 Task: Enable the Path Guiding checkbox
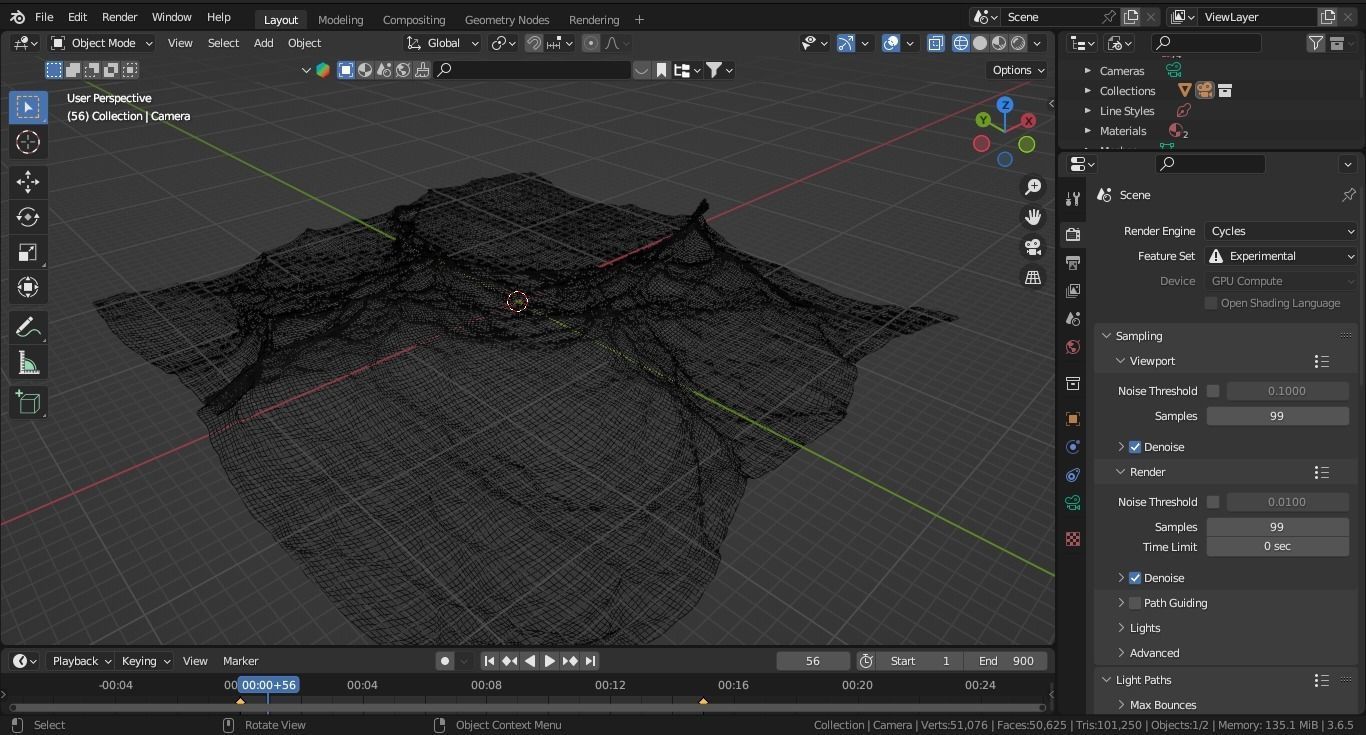coord(1135,603)
